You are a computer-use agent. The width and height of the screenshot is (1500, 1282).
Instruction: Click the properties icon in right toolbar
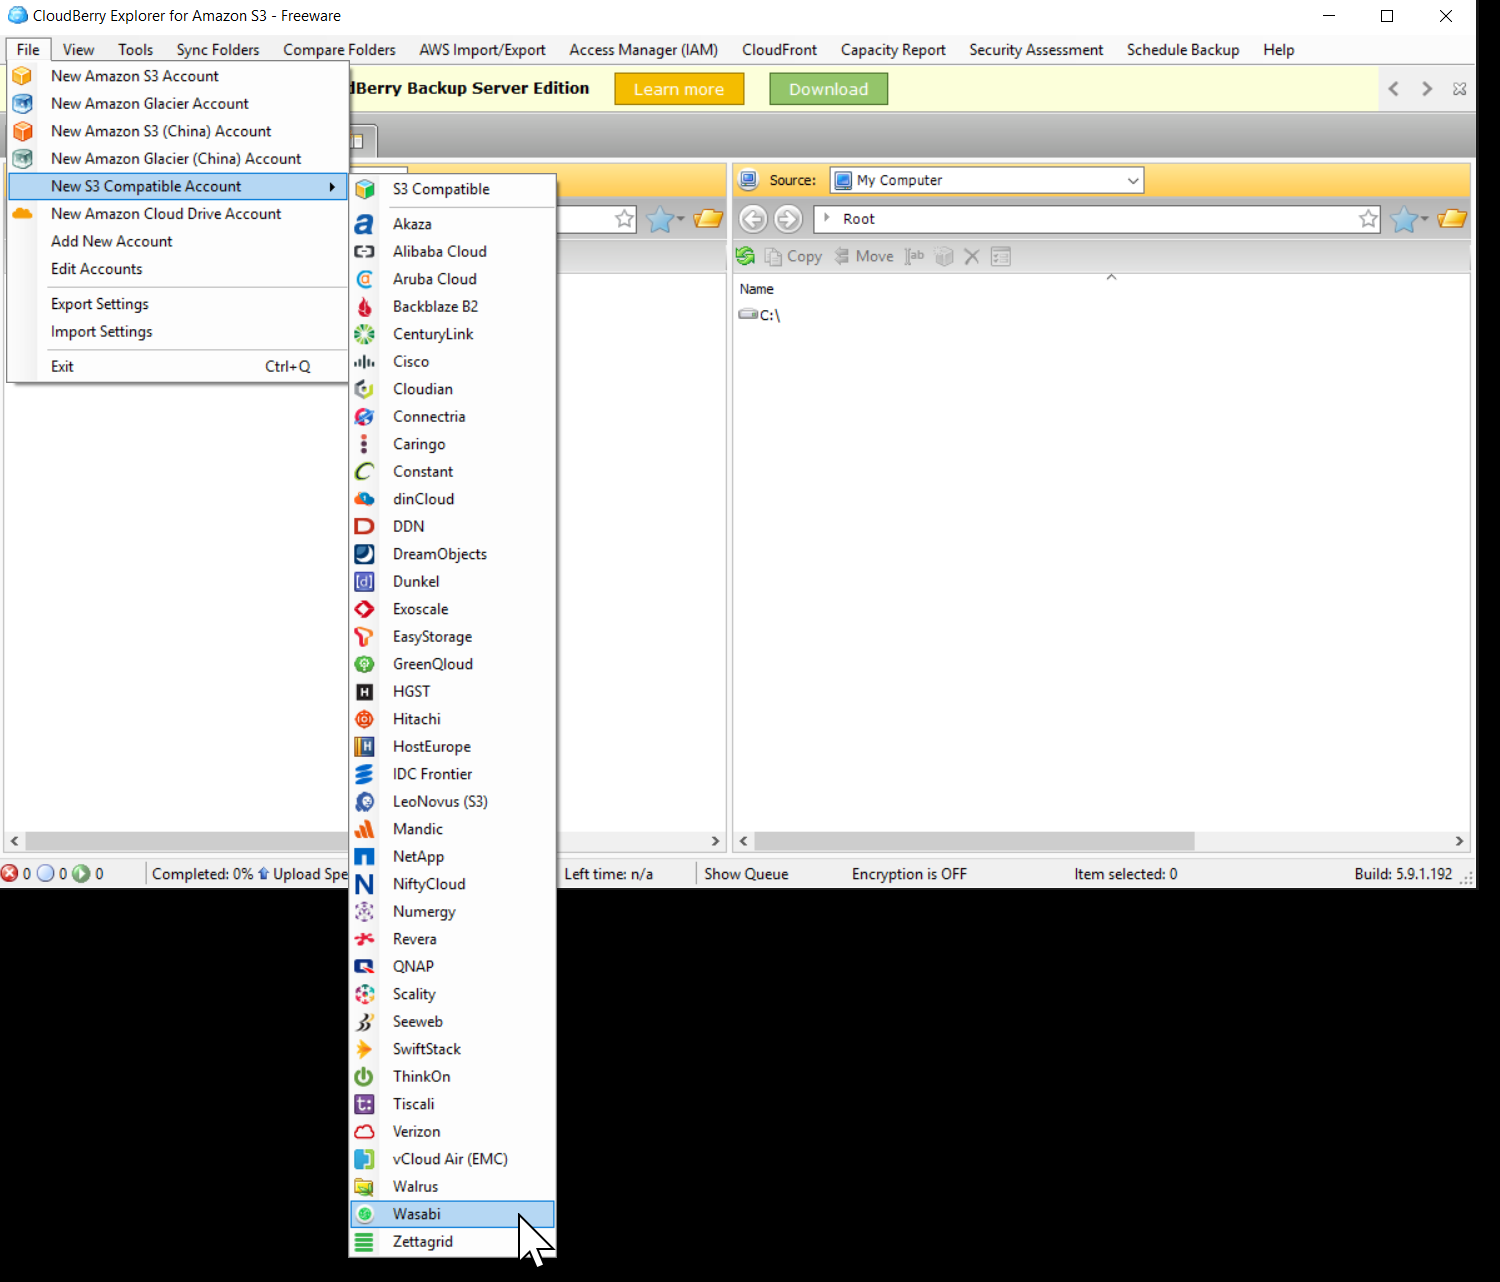1001,256
